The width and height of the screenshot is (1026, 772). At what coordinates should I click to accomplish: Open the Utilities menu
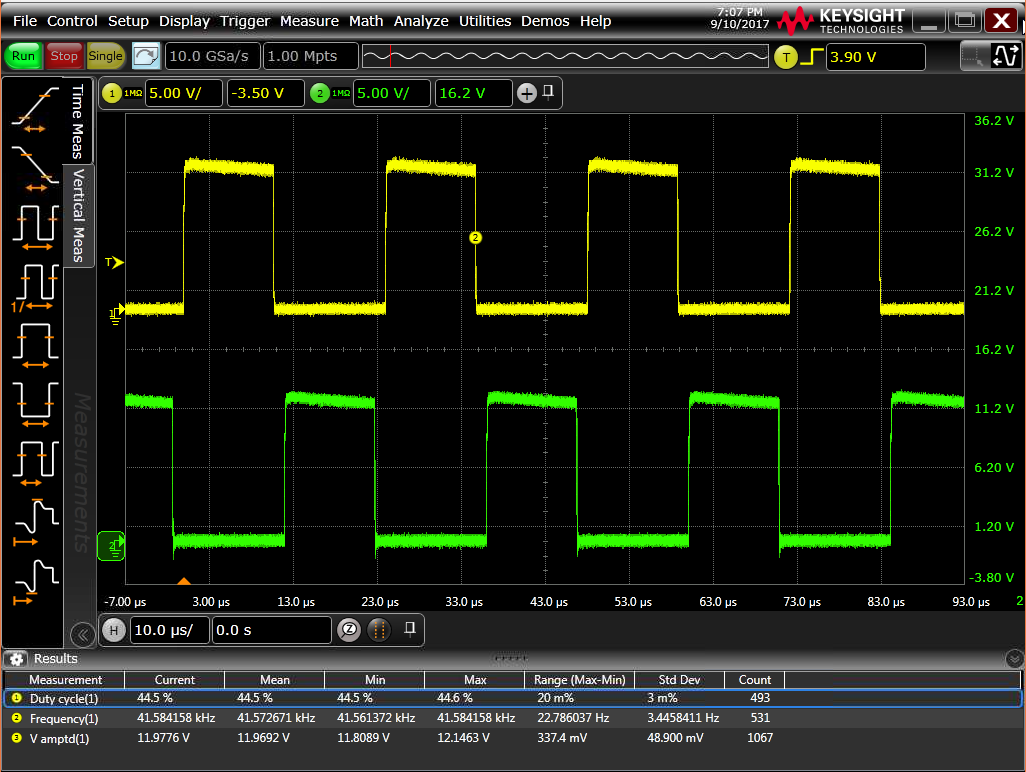[485, 21]
